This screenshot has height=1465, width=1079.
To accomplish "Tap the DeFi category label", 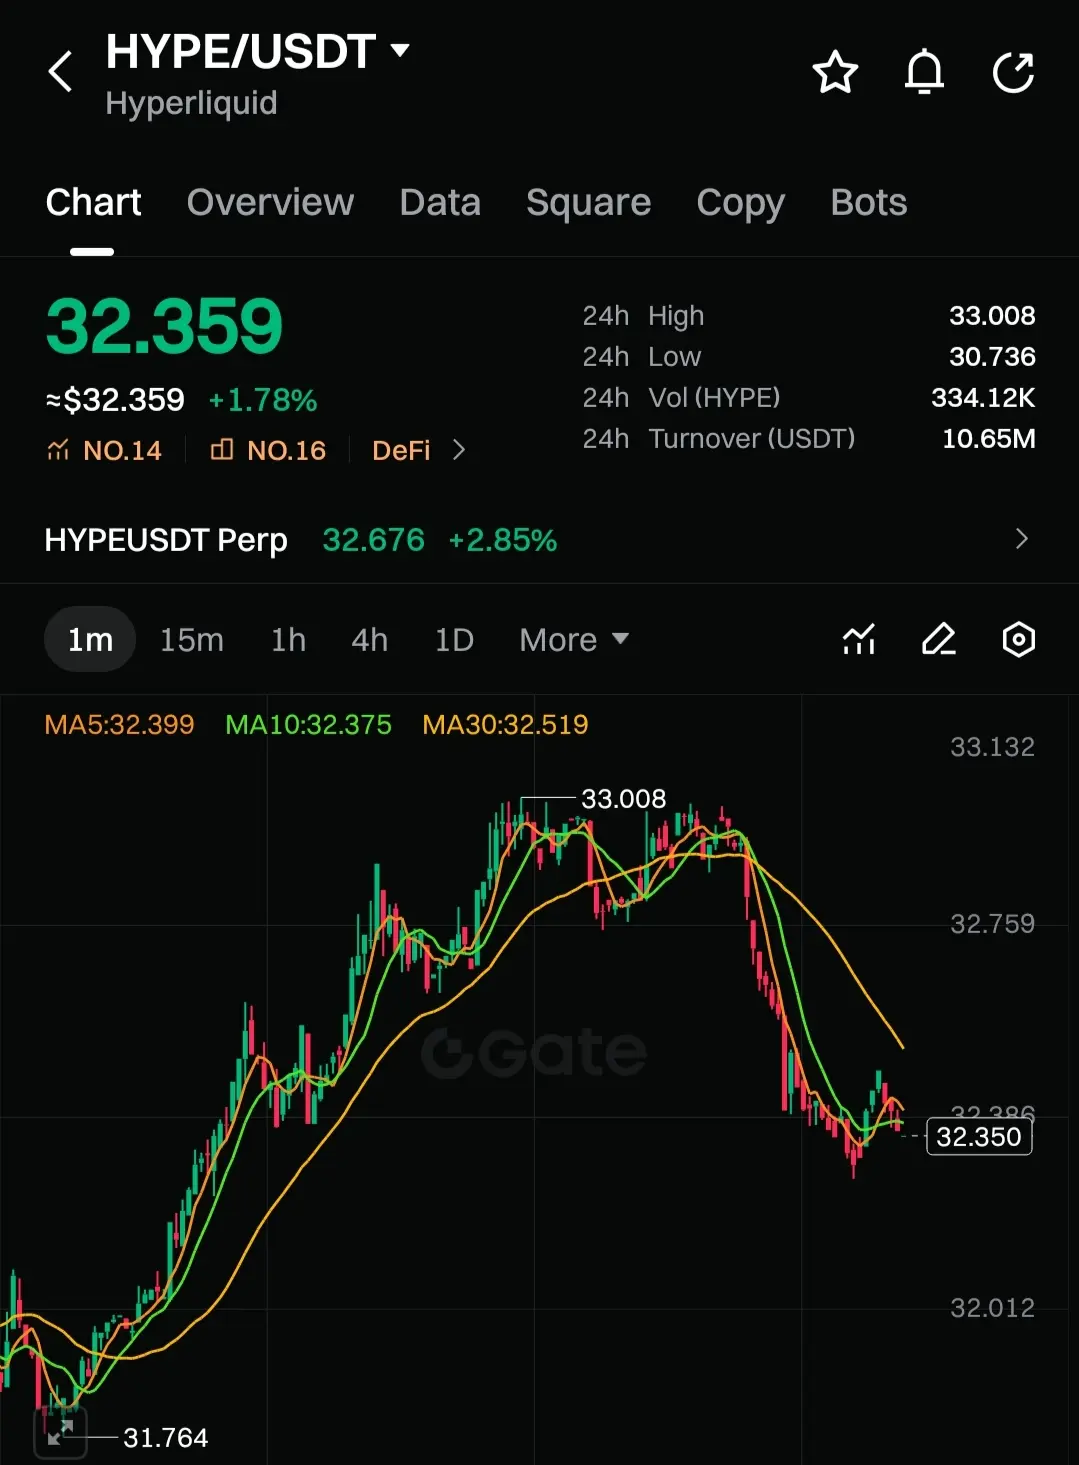I will (x=401, y=450).
